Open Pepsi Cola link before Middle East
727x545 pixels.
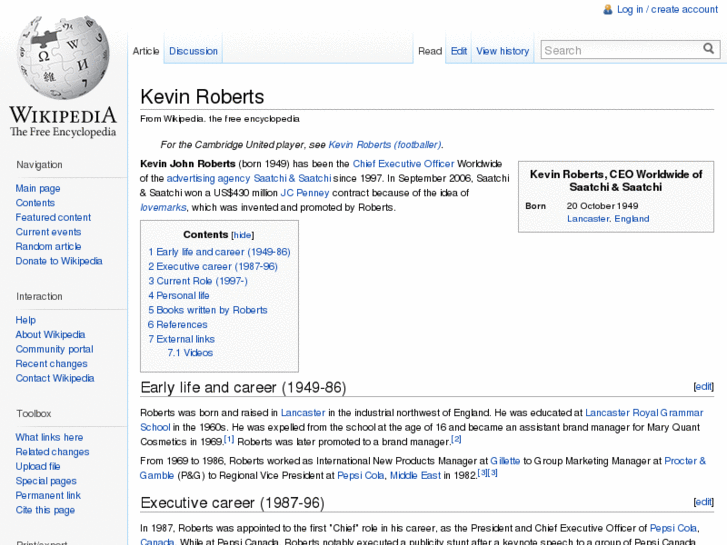[x=360, y=475]
